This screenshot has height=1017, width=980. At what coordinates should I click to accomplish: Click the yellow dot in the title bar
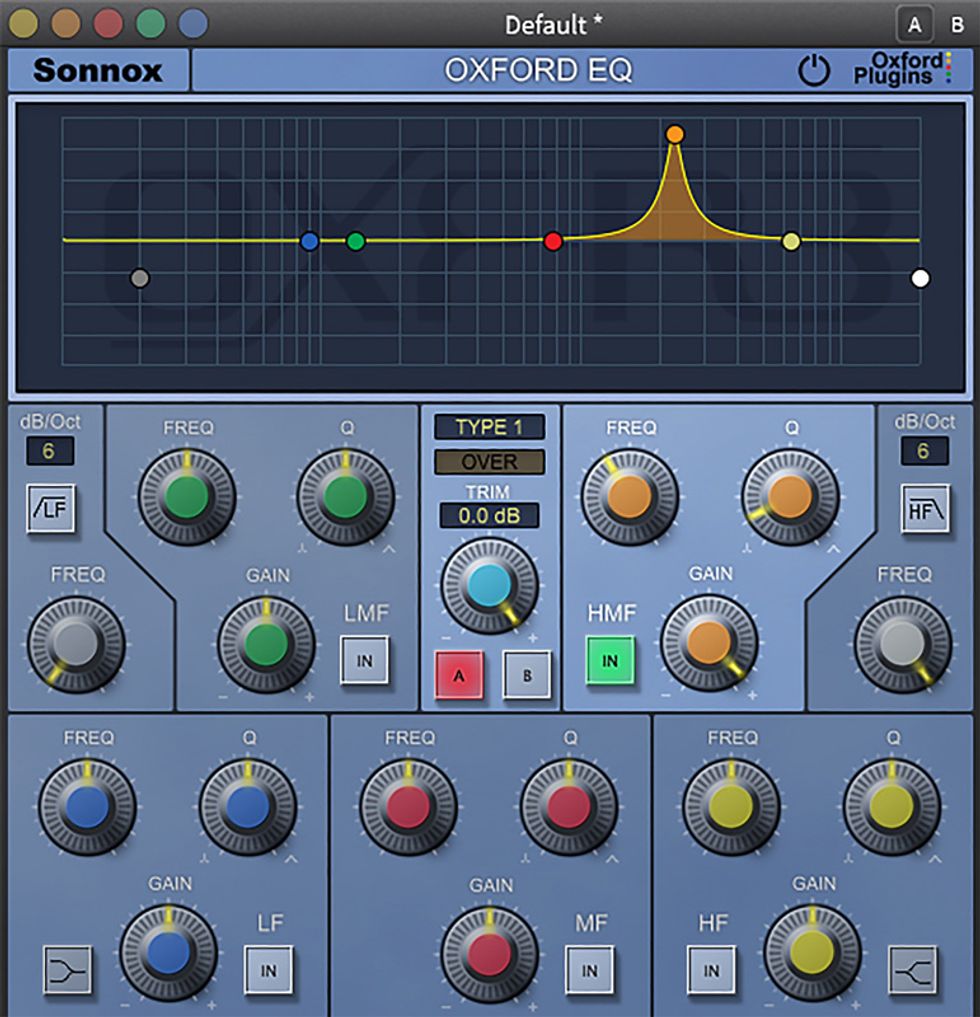point(24,24)
